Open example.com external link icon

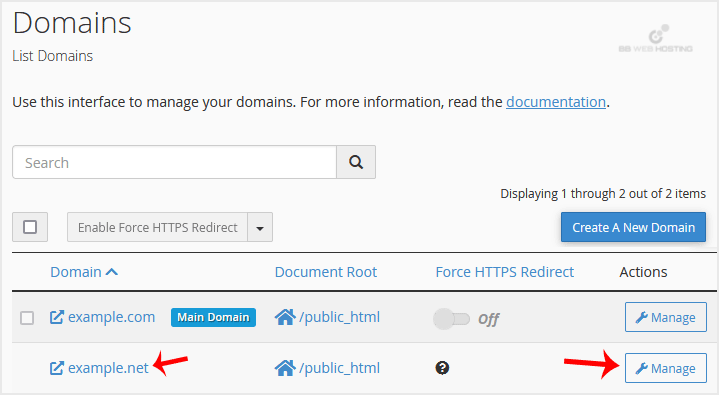pos(56,317)
